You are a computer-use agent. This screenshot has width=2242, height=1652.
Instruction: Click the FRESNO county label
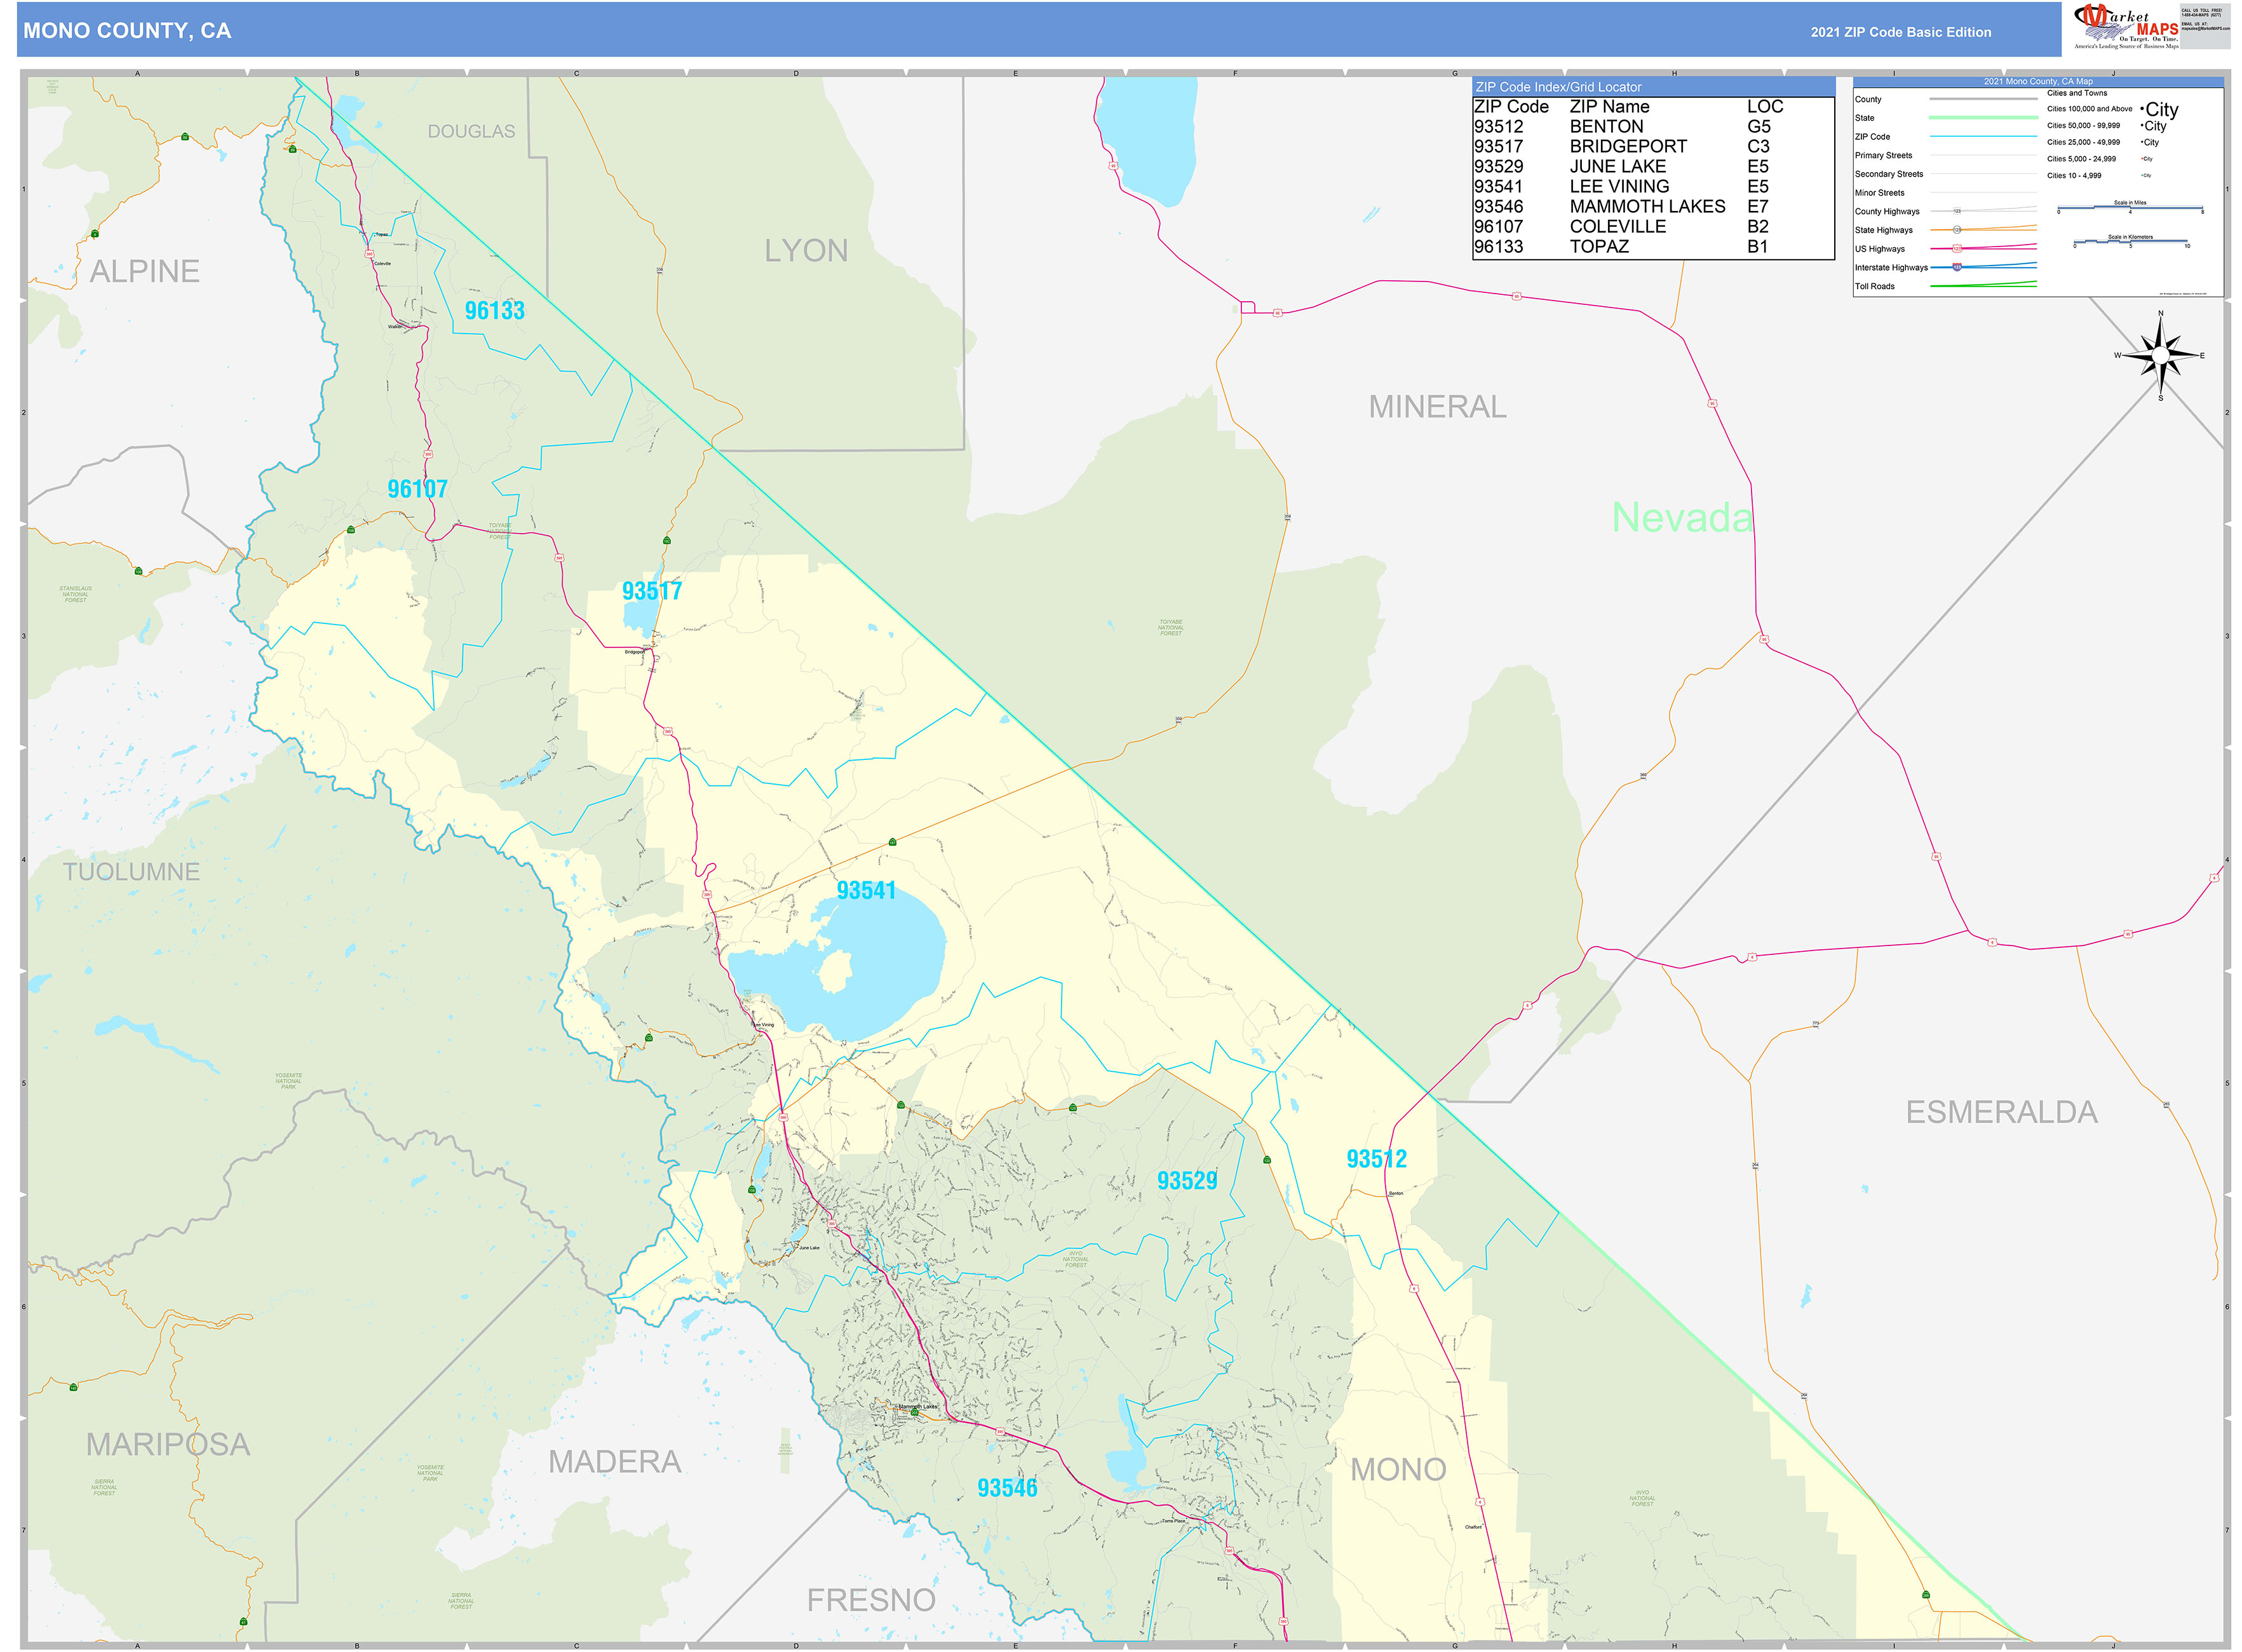[871, 1601]
